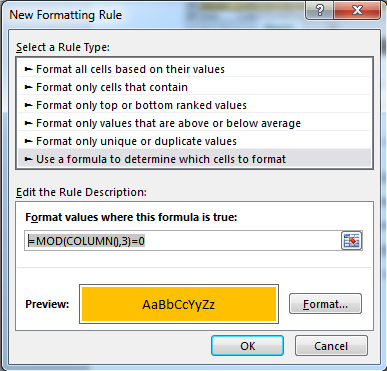Click arrow bullet beside 'Format only cells that contain'

click(29, 87)
